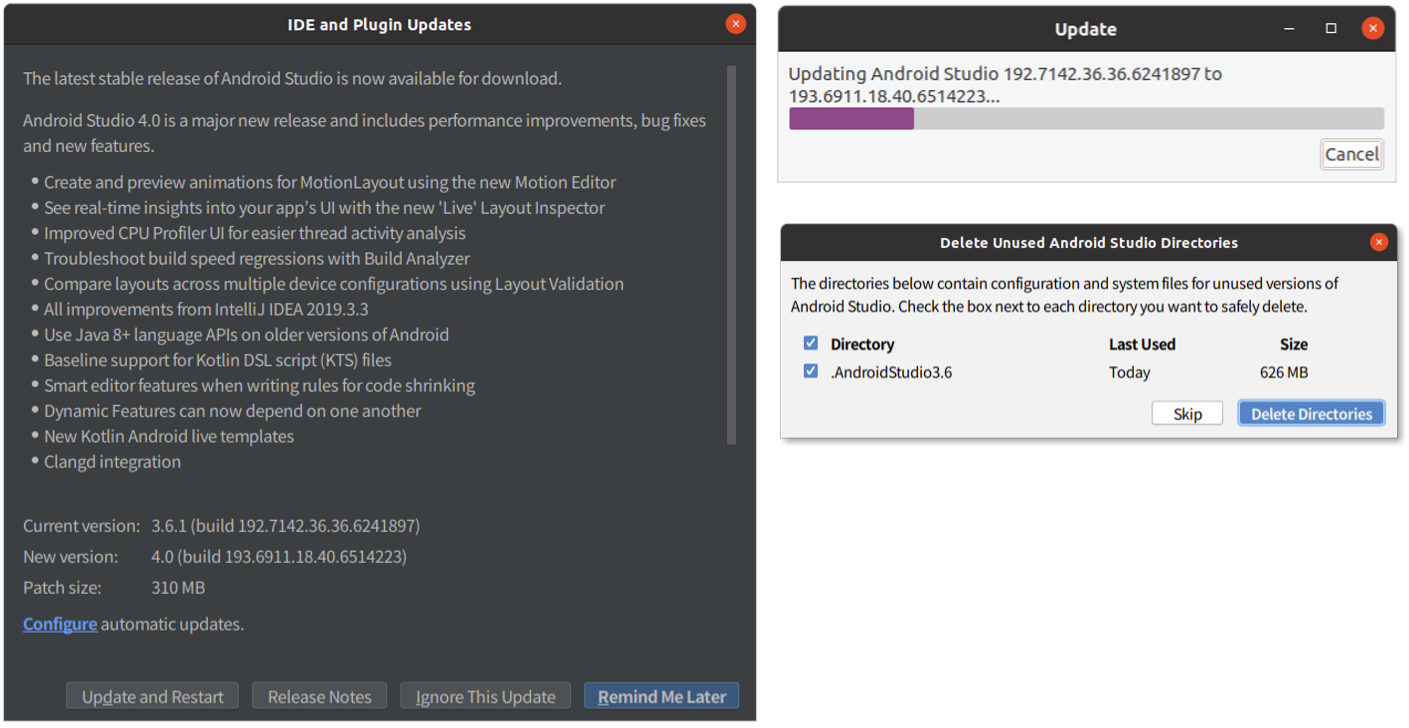Open the Release Notes
Image resolution: width=1409 pixels, height=728 pixels.
tap(320, 696)
